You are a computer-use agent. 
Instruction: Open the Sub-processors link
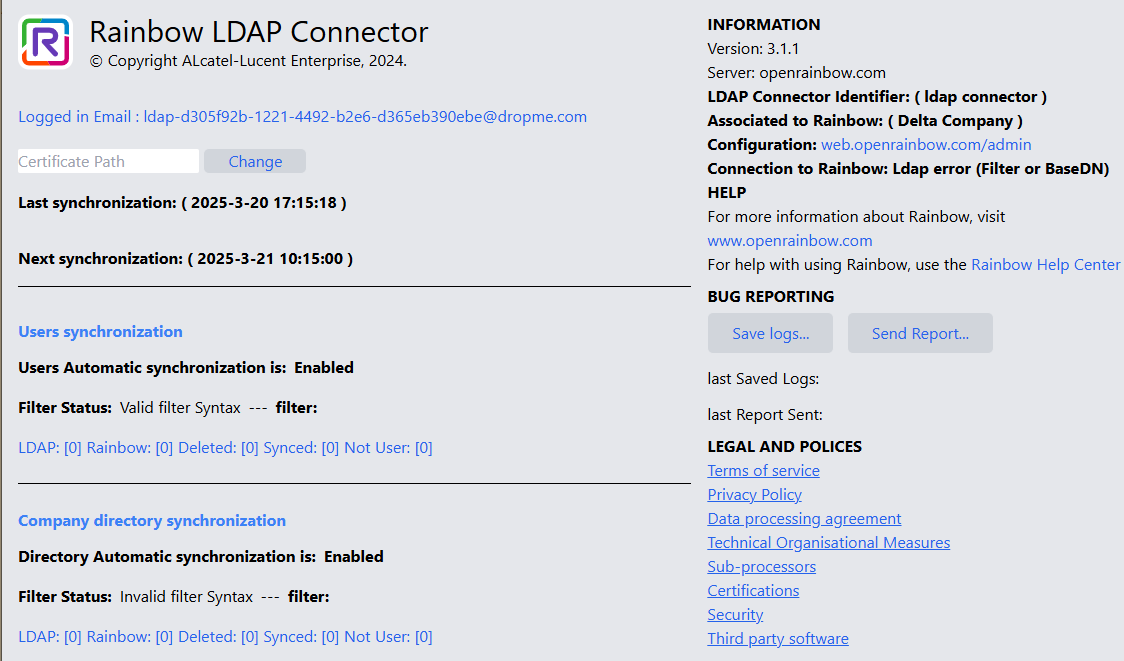pos(762,567)
